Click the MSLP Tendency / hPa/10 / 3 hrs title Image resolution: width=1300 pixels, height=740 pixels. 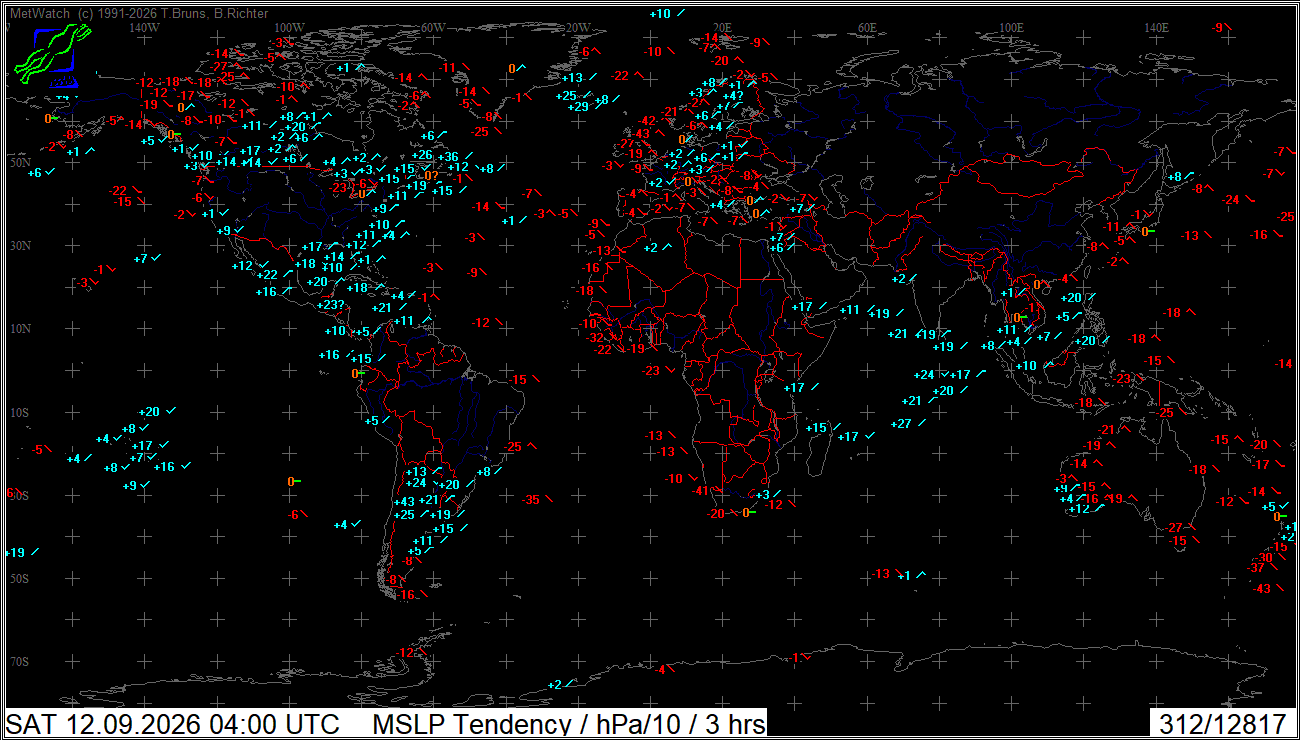(x=569, y=724)
